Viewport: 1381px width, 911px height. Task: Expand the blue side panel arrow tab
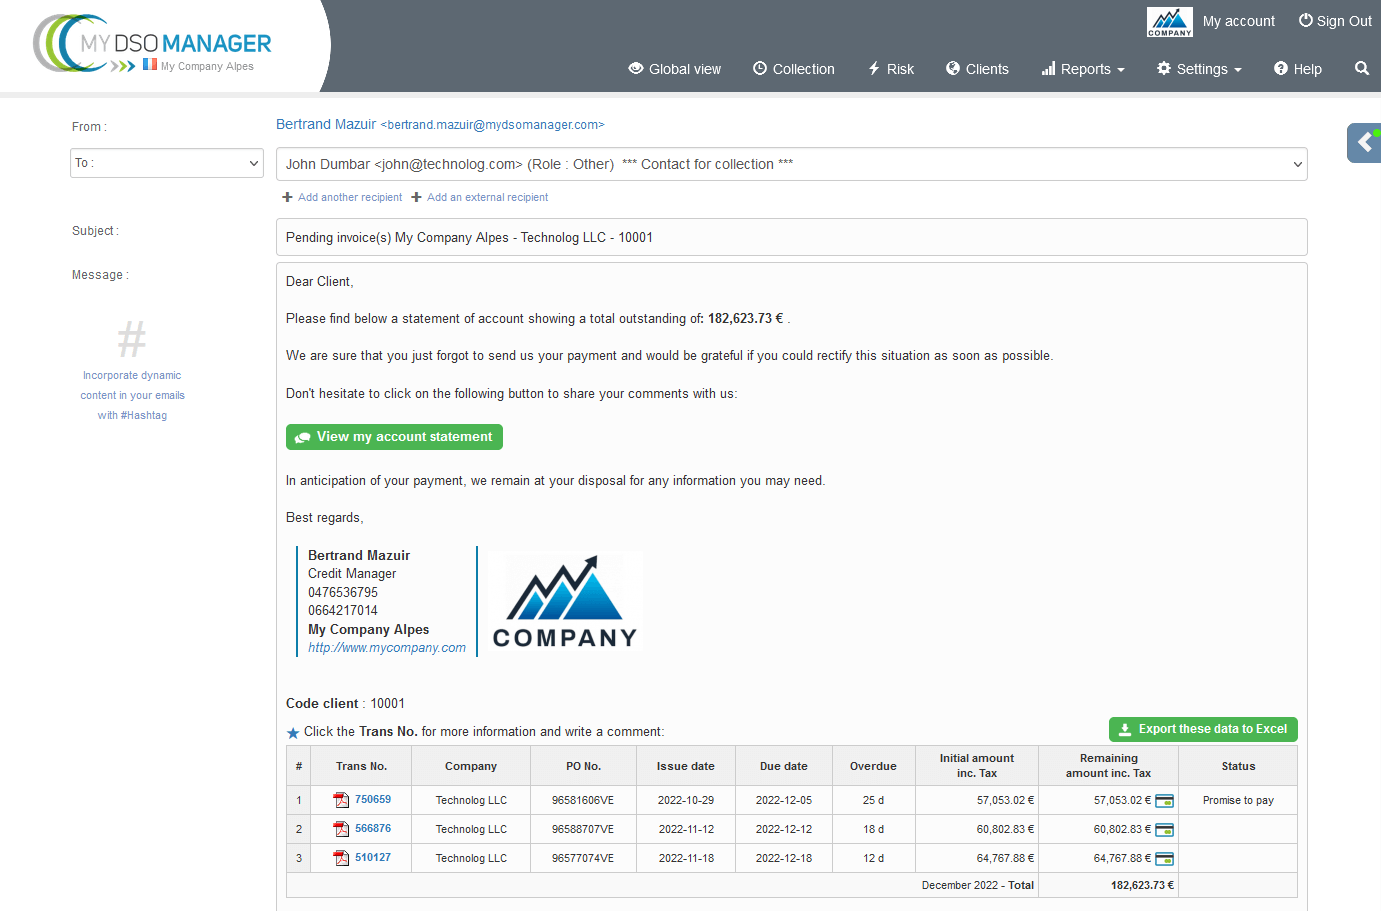pyautogui.click(x=1364, y=143)
